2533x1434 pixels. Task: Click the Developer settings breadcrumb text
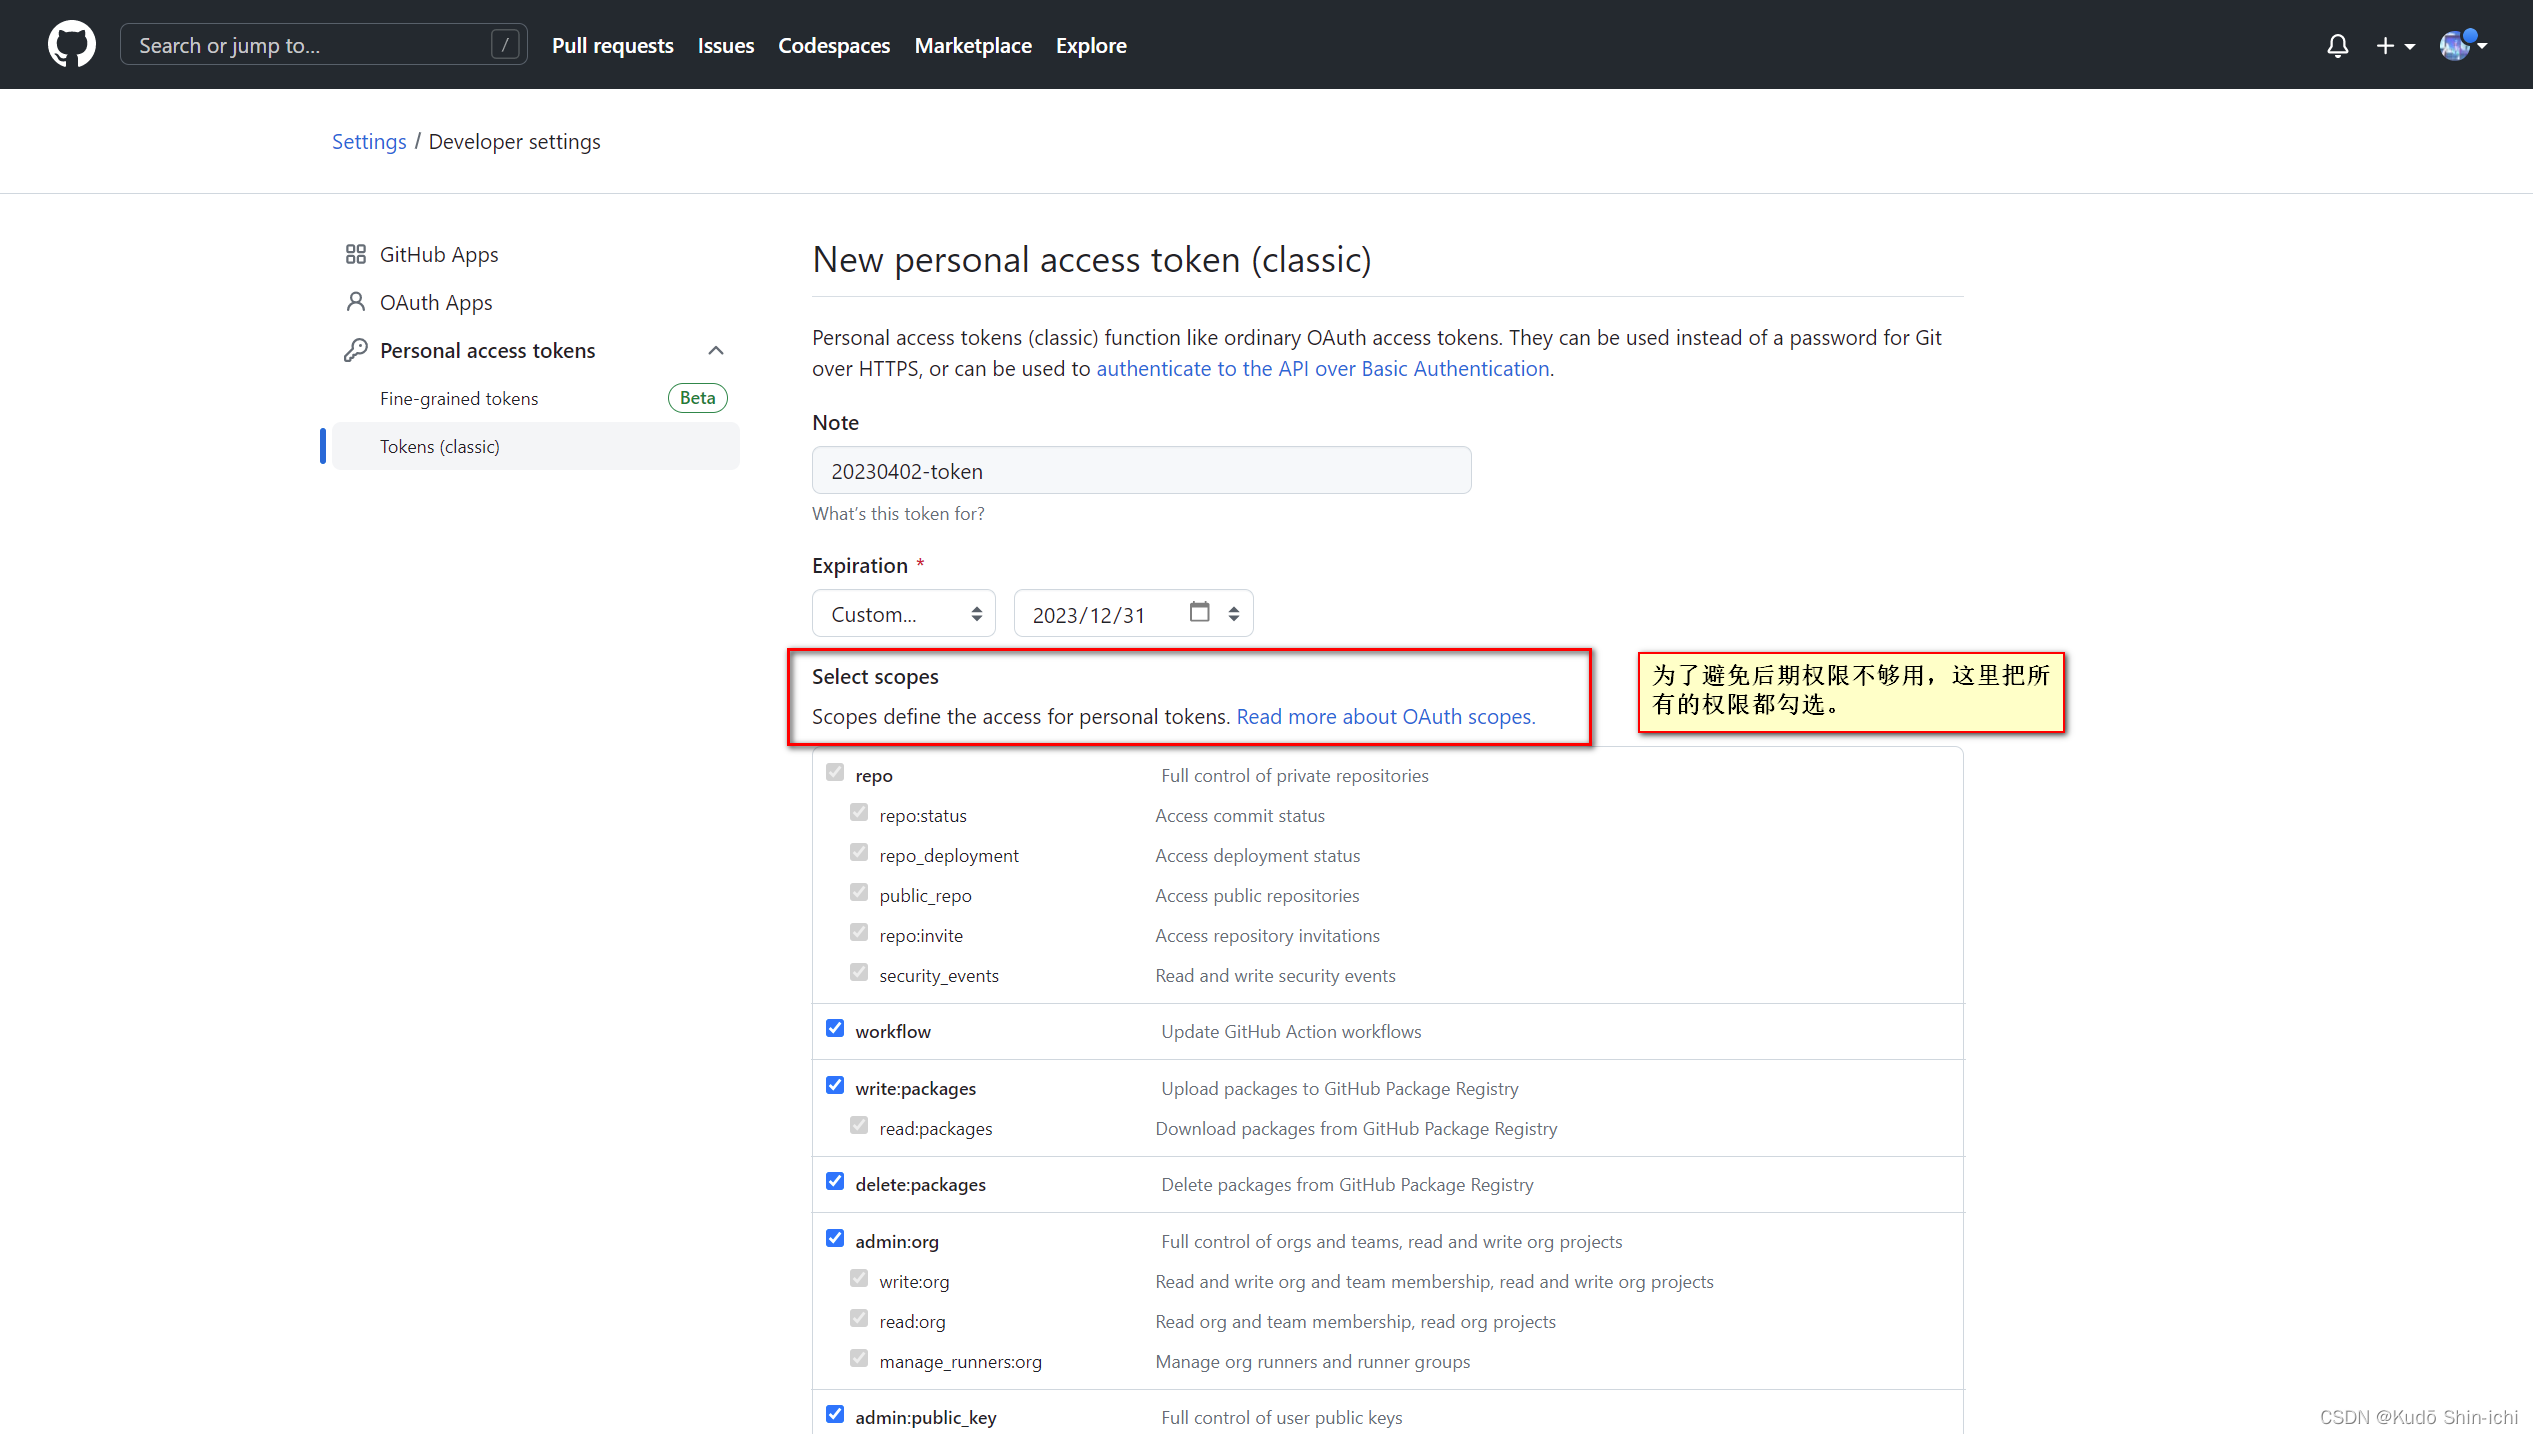pyautogui.click(x=514, y=141)
